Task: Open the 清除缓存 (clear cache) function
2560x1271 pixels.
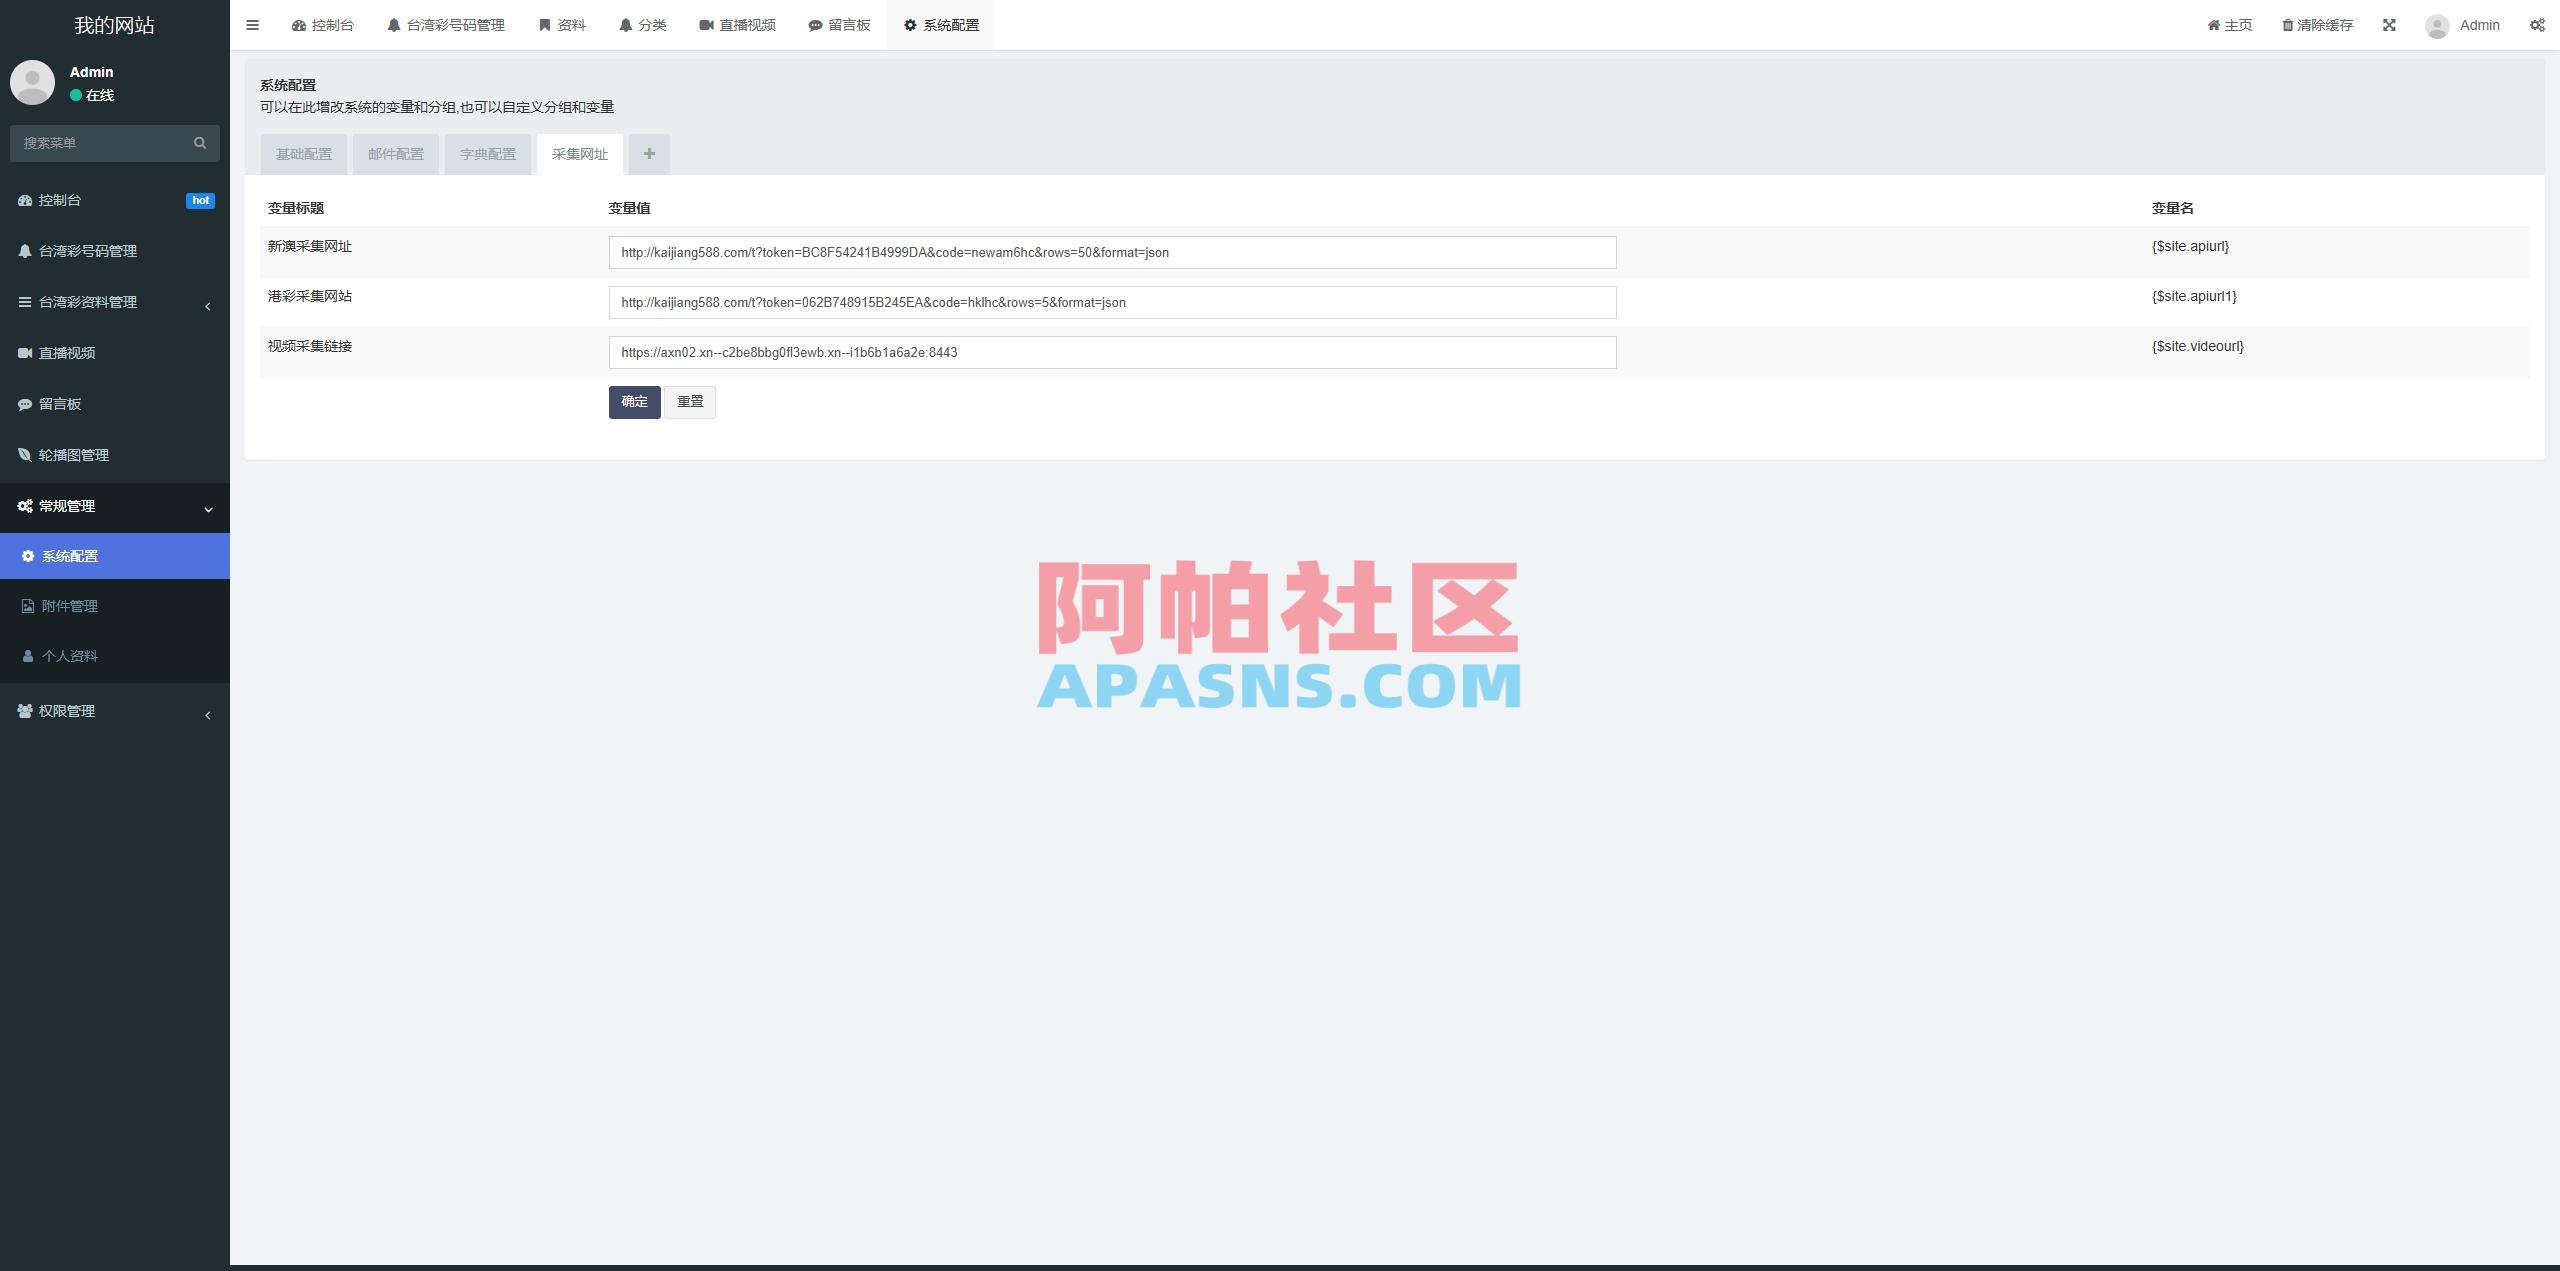Action: tap(2316, 24)
